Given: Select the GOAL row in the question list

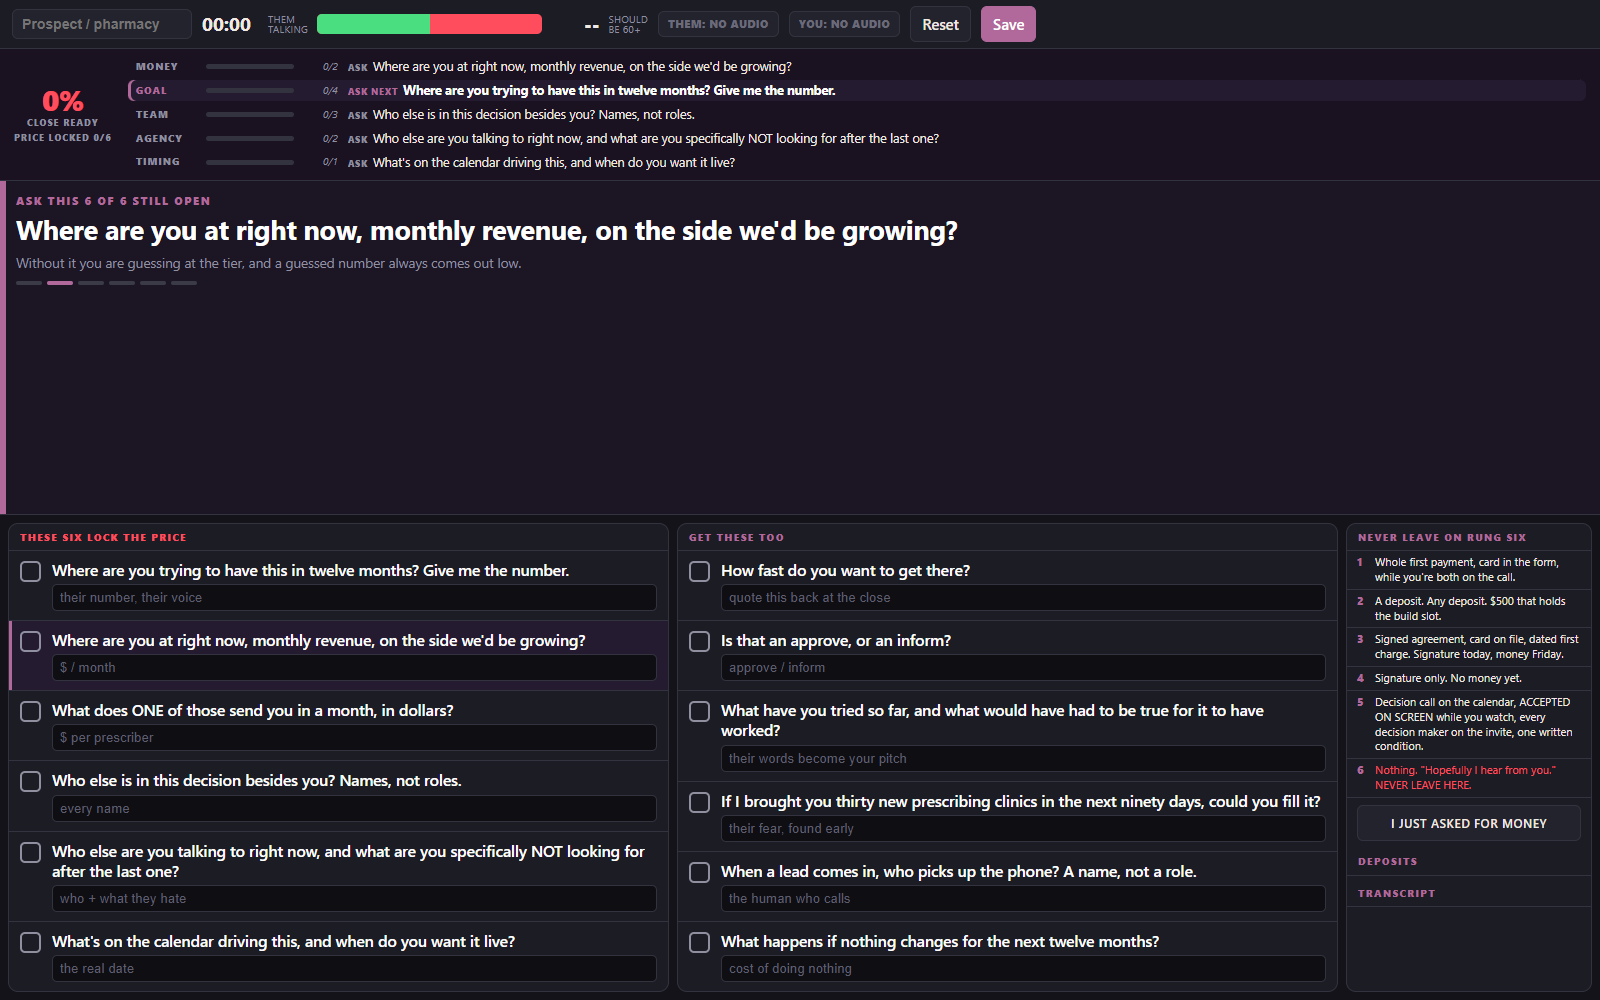Looking at the screenshot, I should point(857,90).
